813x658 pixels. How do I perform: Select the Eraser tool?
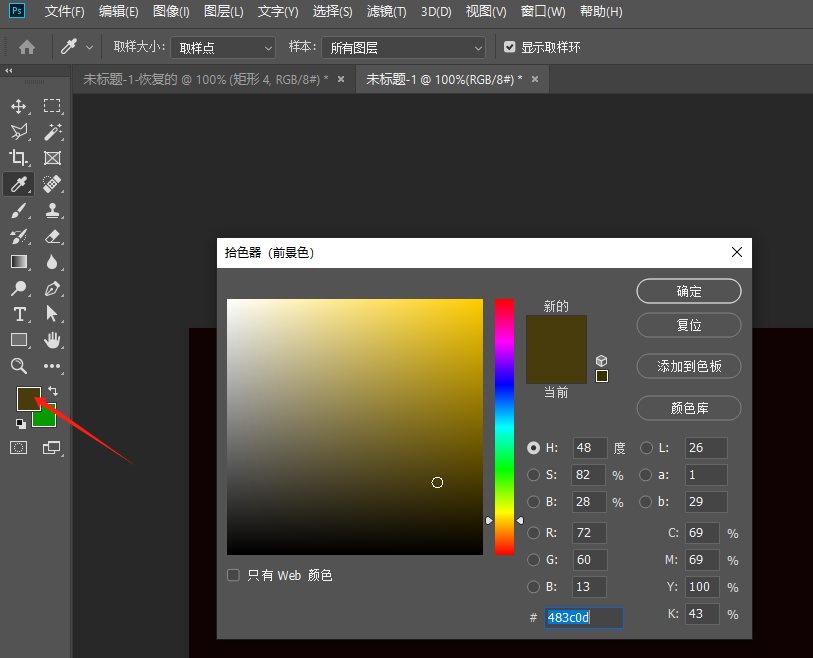tap(52, 237)
